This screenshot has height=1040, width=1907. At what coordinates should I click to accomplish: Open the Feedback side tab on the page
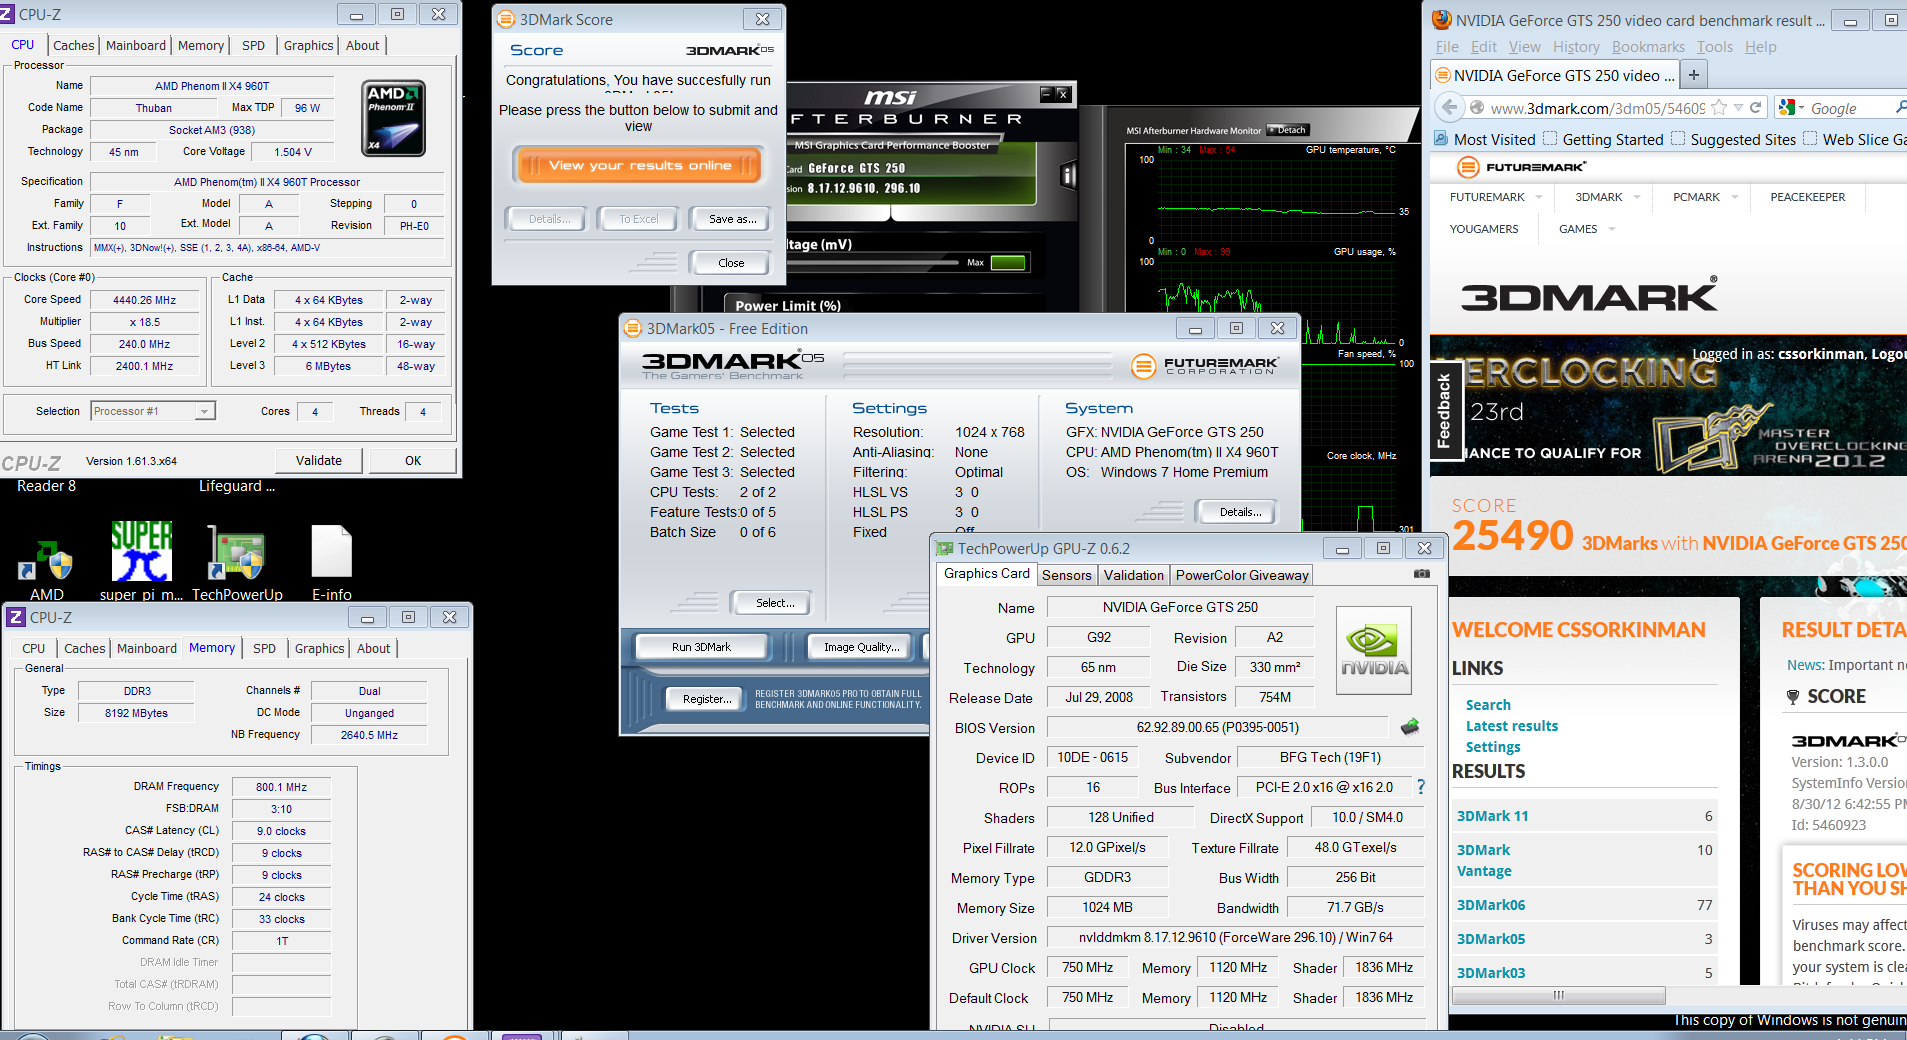[1444, 410]
